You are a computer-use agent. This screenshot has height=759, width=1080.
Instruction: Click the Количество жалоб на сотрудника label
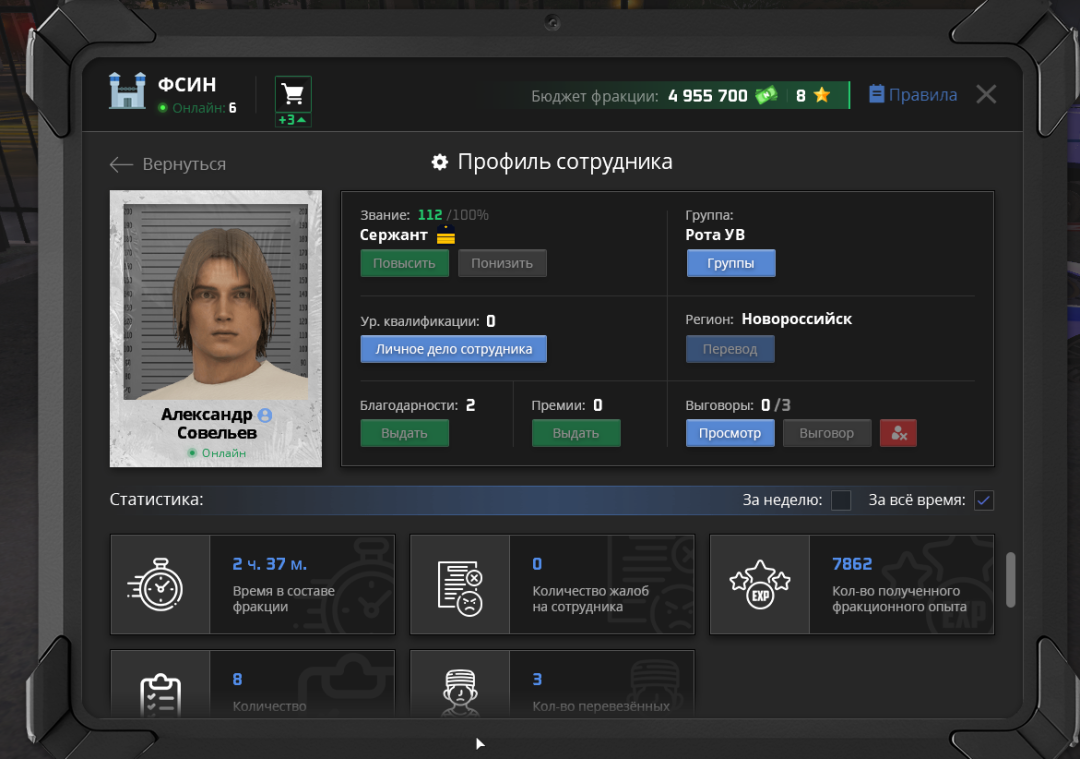(x=590, y=599)
